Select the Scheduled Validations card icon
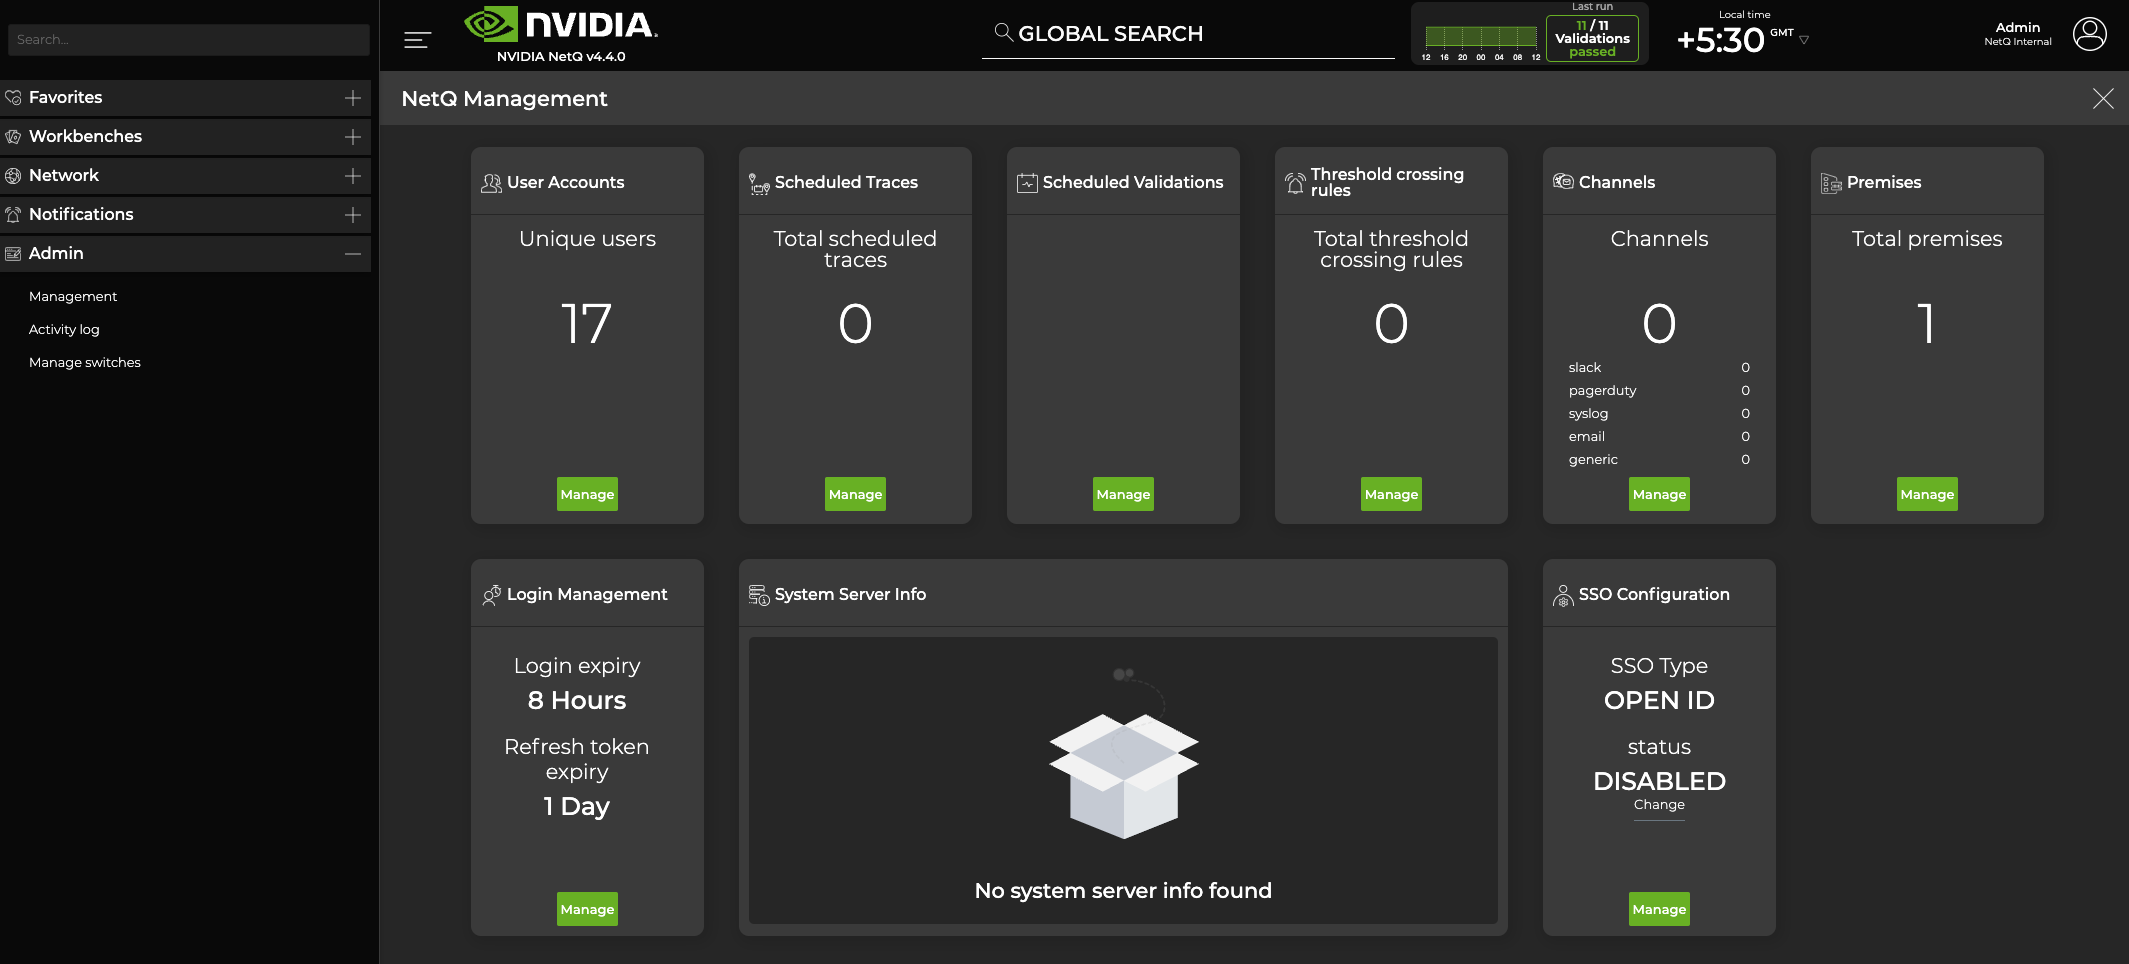Image resolution: width=2129 pixels, height=964 pixels. pos(1026,181)
